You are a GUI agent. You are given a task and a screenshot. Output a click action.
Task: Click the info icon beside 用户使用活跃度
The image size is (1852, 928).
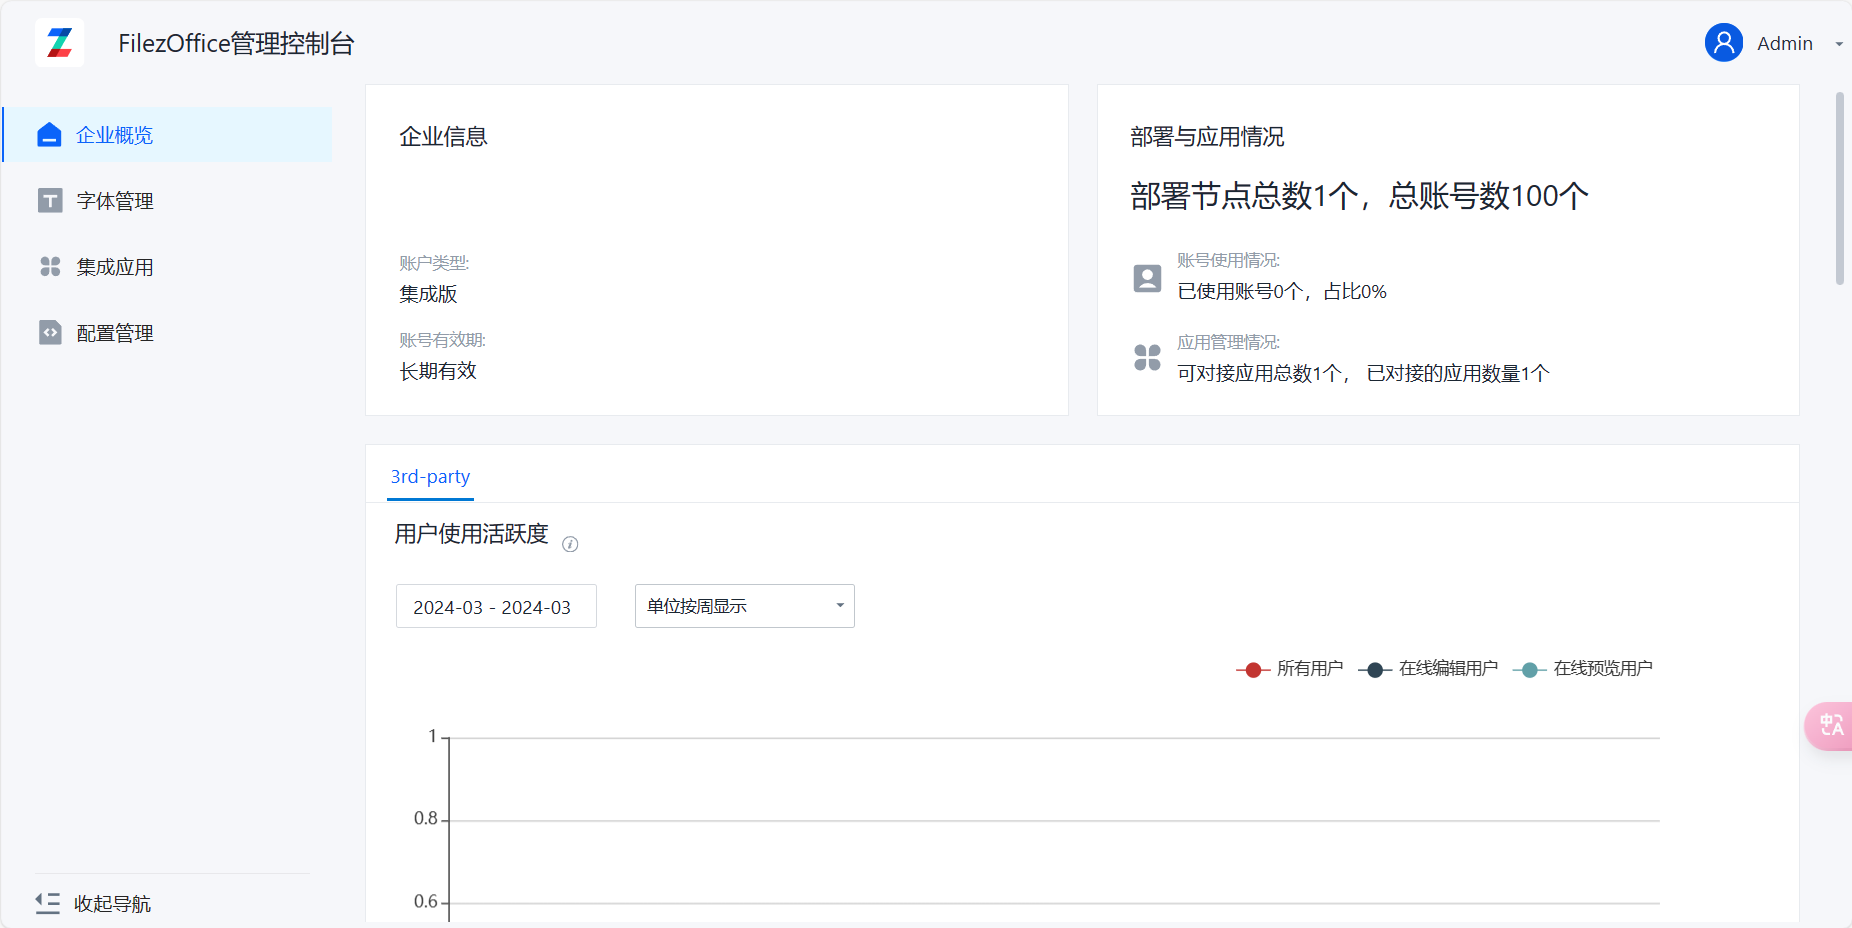[570, 544]
